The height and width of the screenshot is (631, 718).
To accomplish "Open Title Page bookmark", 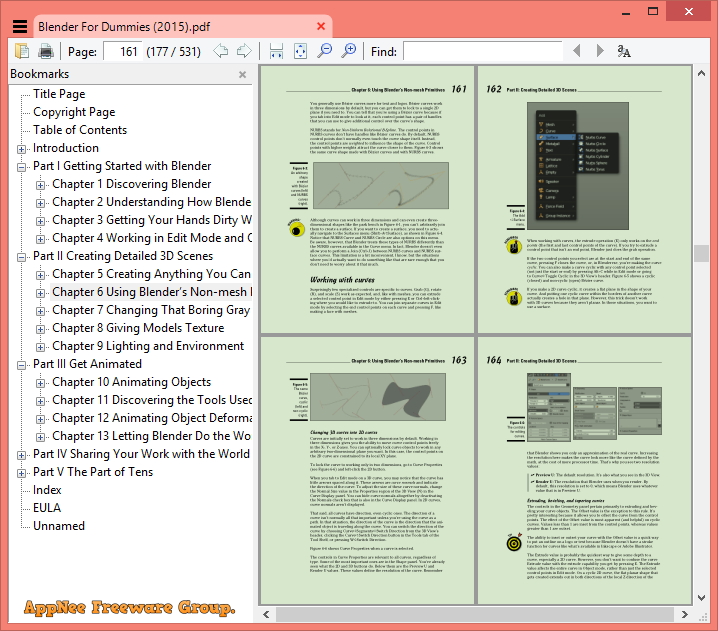I will tap(59, 94).
